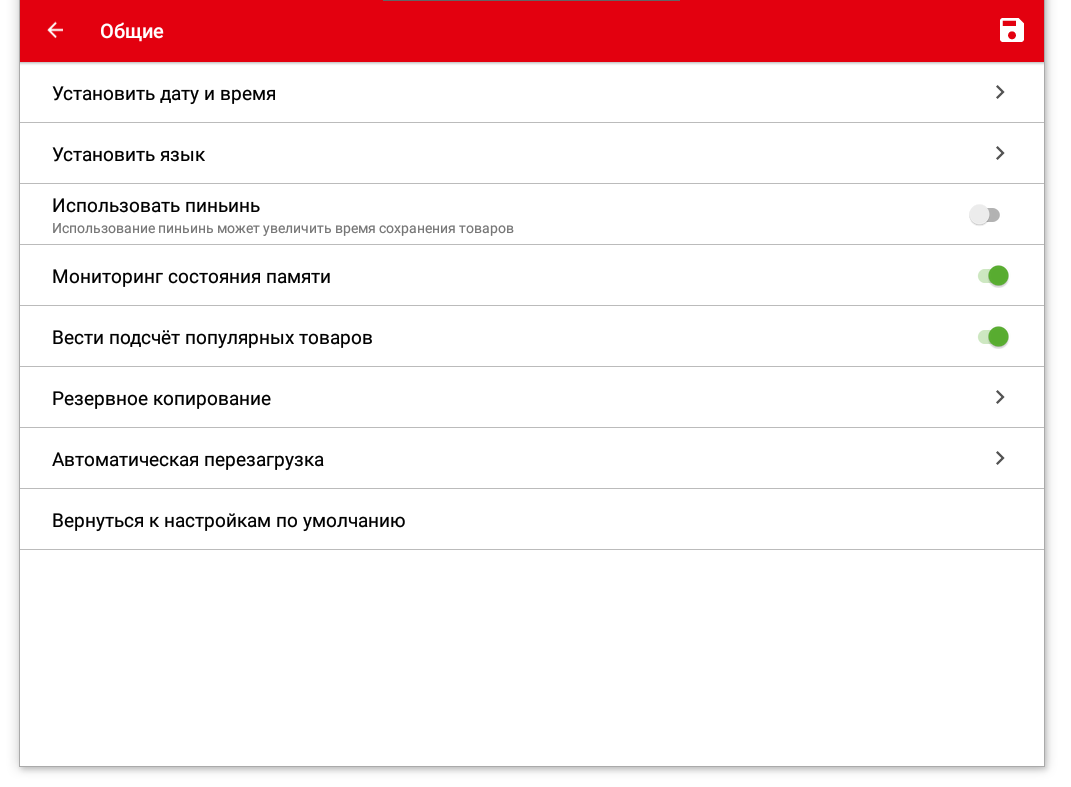This screenshot has height=787, width=1071.
Task: Click the Использовать пиньинь label
Action: pos(156,206)
